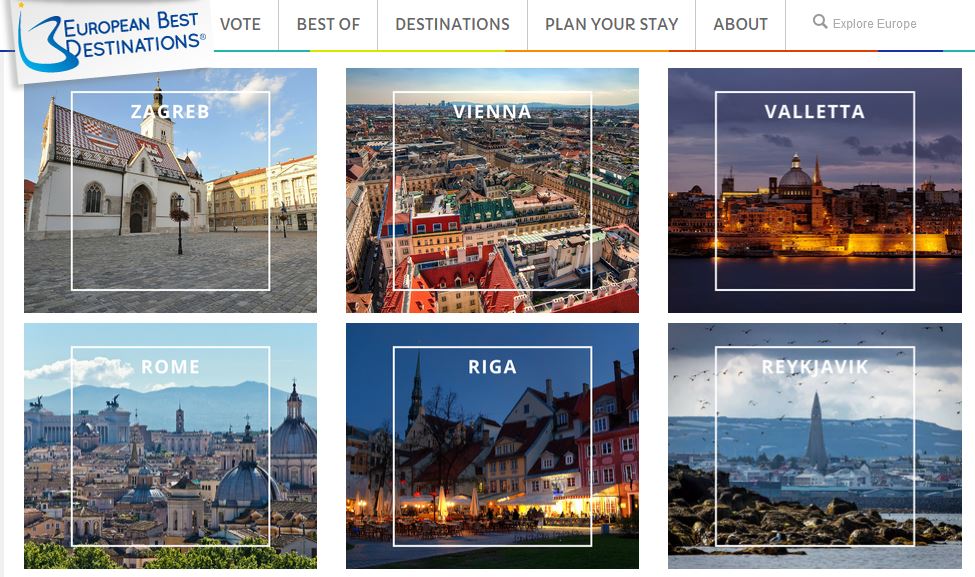This screenshot has width=975, height=577.
Task: Click the European Best Destinations logo
Action: point(105,30)
